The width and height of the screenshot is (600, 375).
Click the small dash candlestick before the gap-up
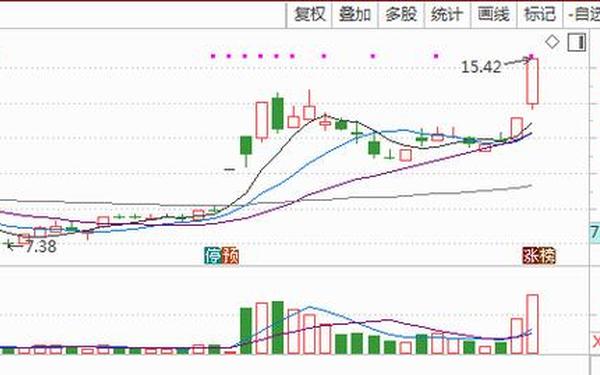229,169
